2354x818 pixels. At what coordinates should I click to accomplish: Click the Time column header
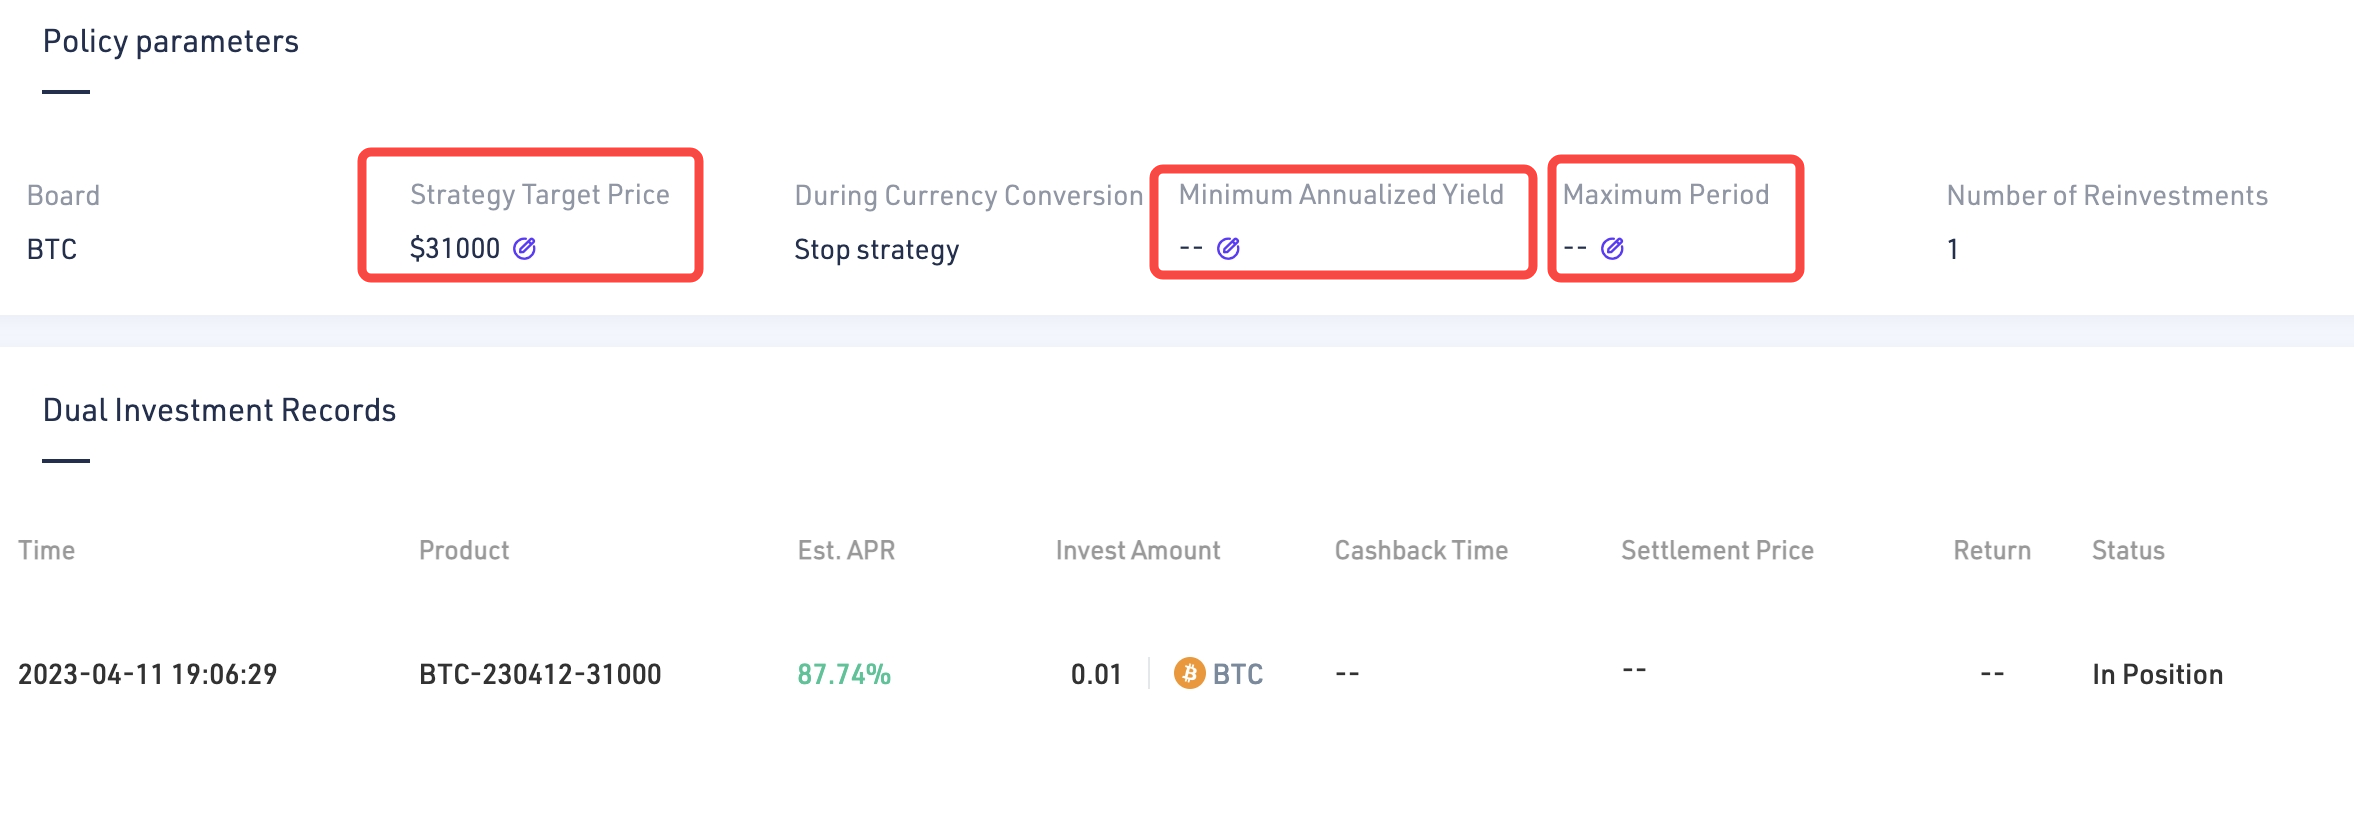(x=47, y=550)
